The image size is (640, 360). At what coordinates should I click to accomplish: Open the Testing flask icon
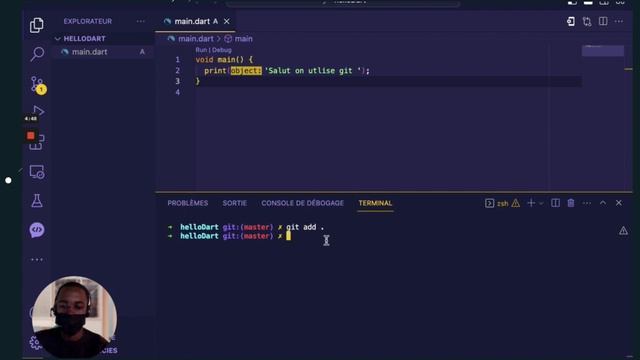[x=37, y=201]
